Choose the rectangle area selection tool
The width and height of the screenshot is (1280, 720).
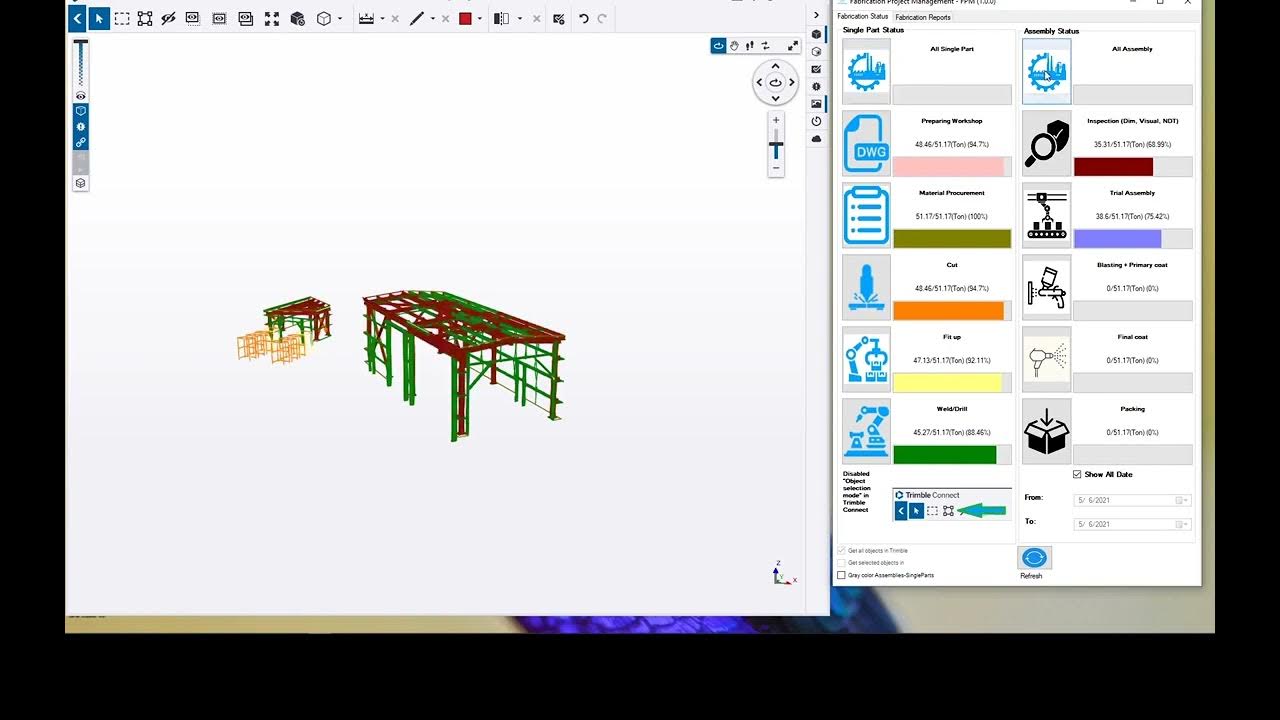click(121, 18)
